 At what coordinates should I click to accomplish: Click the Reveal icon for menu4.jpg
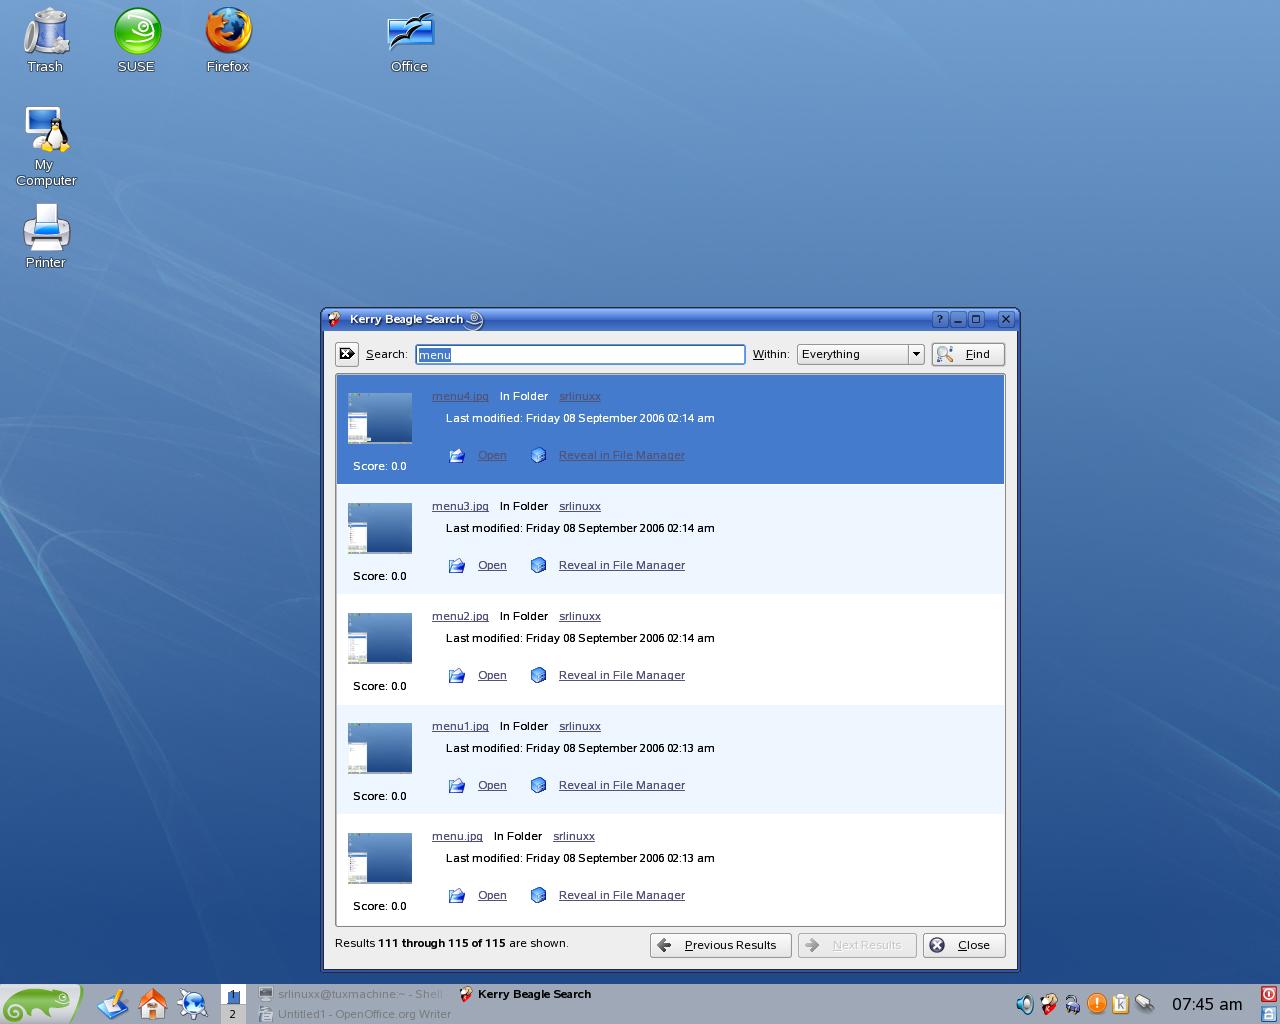(x=538, y=455)
